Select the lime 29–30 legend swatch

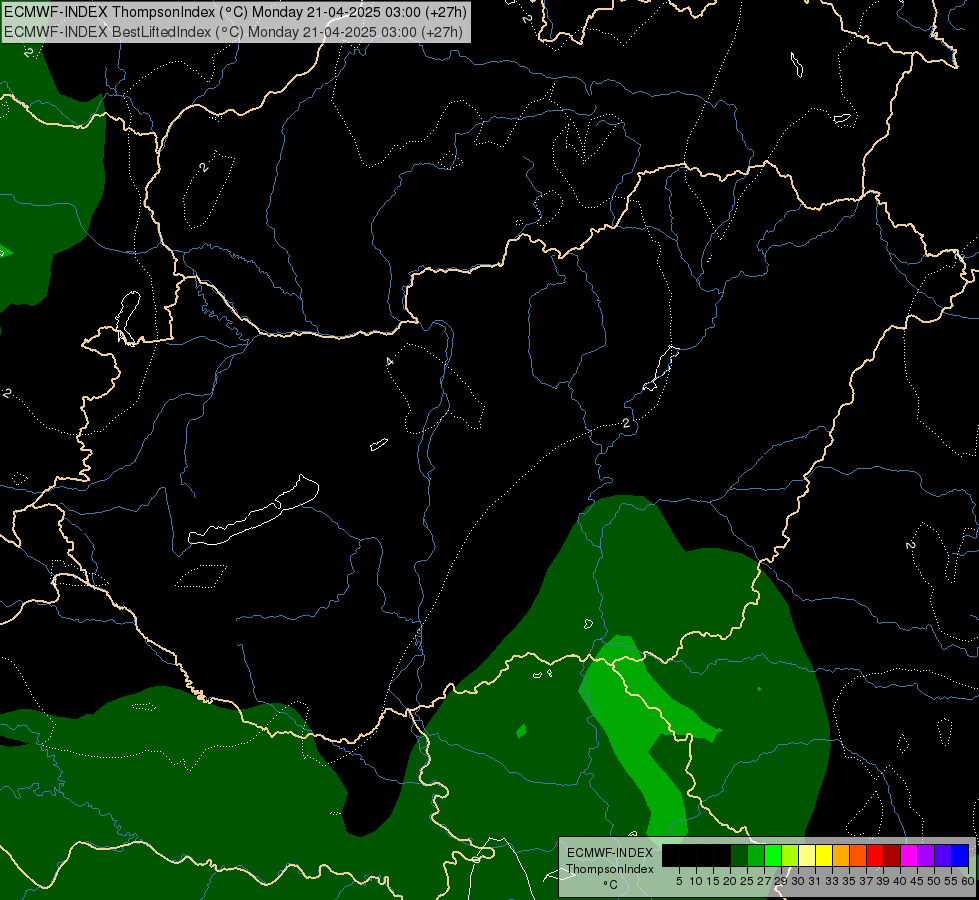(790, 856)
